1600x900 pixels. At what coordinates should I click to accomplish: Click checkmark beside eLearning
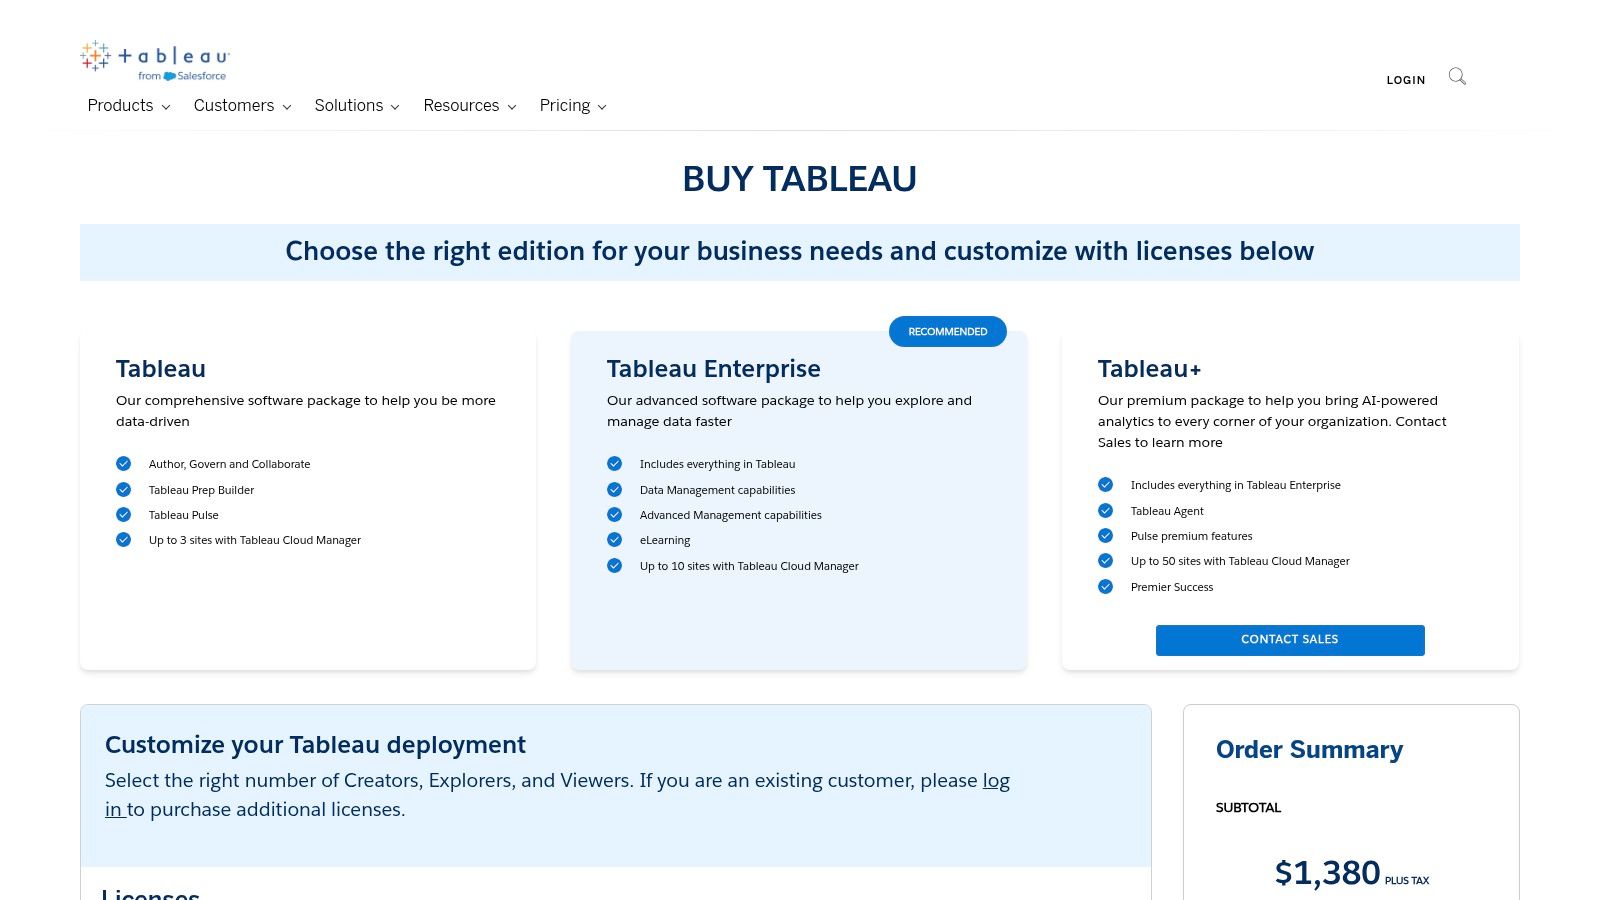tap(615, 540)
